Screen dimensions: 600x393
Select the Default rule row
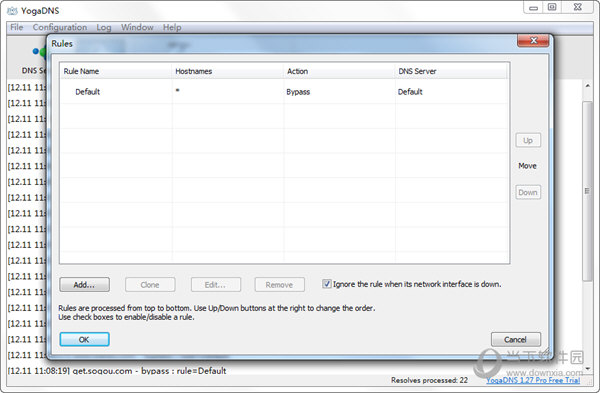[284, 92]
